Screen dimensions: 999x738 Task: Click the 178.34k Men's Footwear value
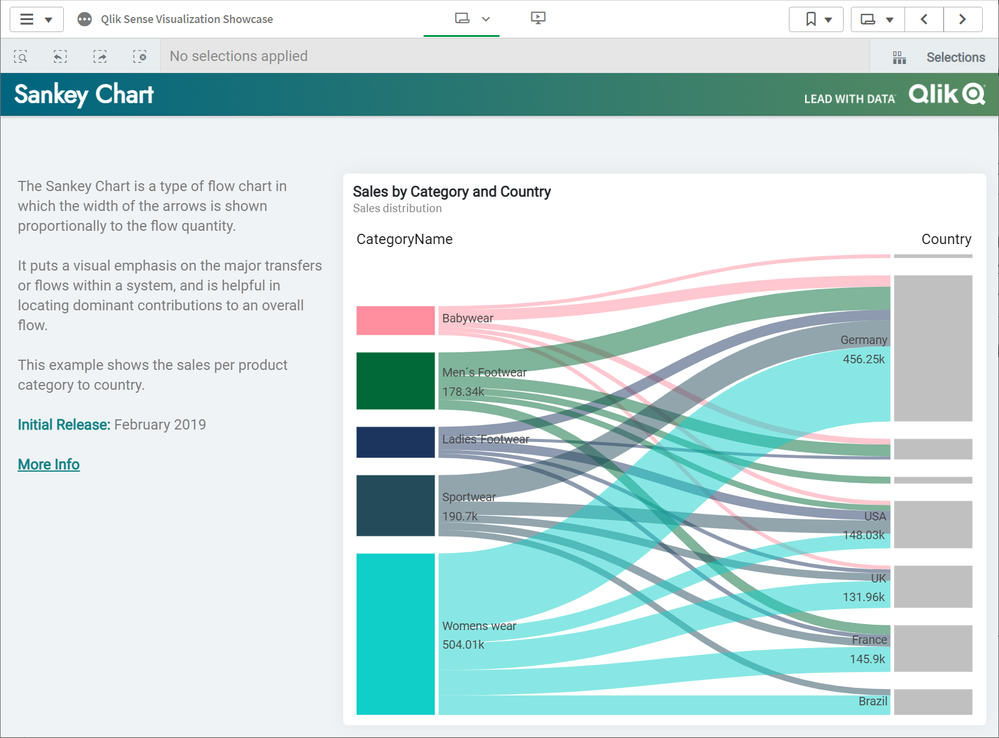tap(463, 392)
